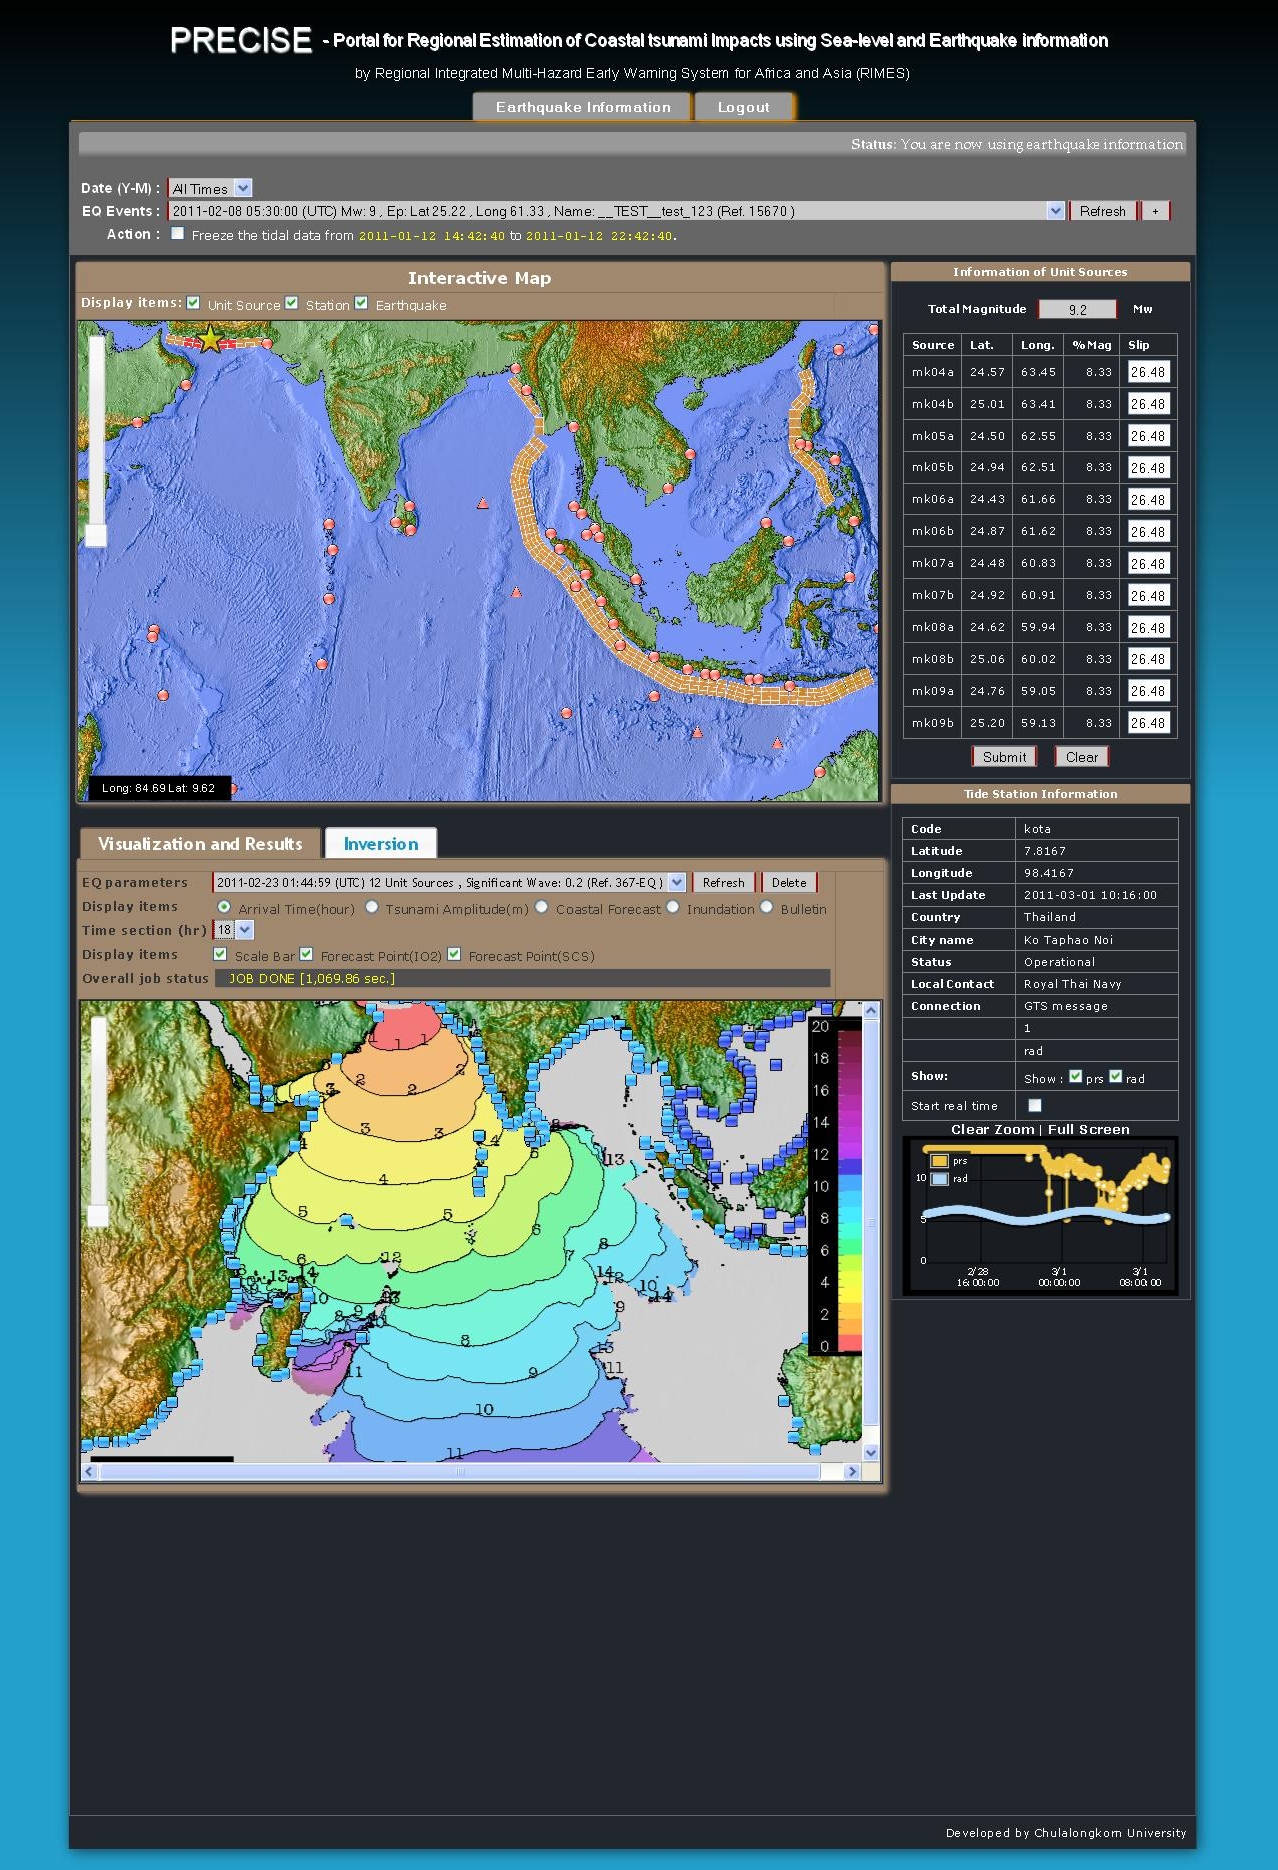Click the blue rad legend swatch
This screenshot has width=1278, height=1870.
pos(939,1179)
